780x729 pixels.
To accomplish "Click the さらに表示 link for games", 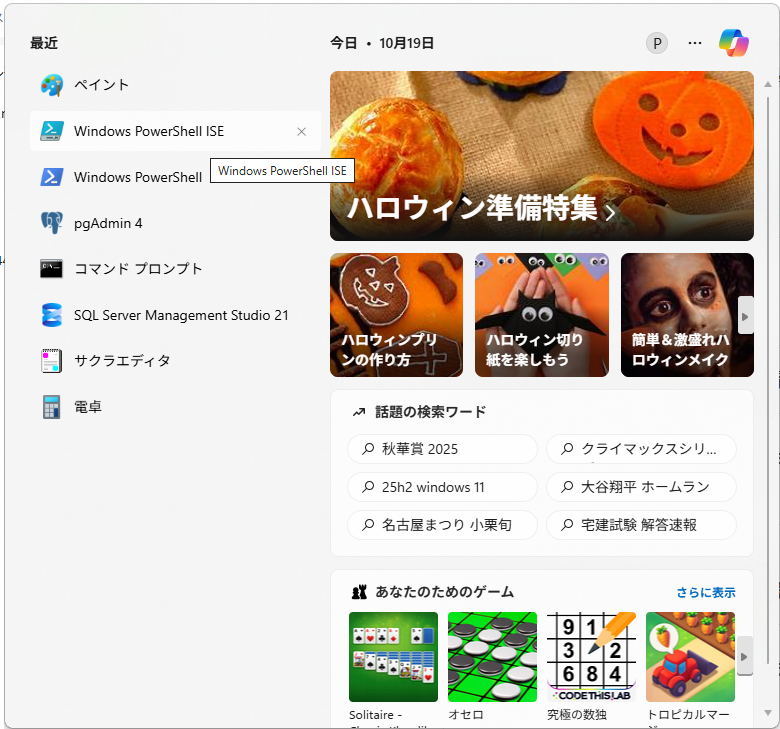I will click(705, 593).
